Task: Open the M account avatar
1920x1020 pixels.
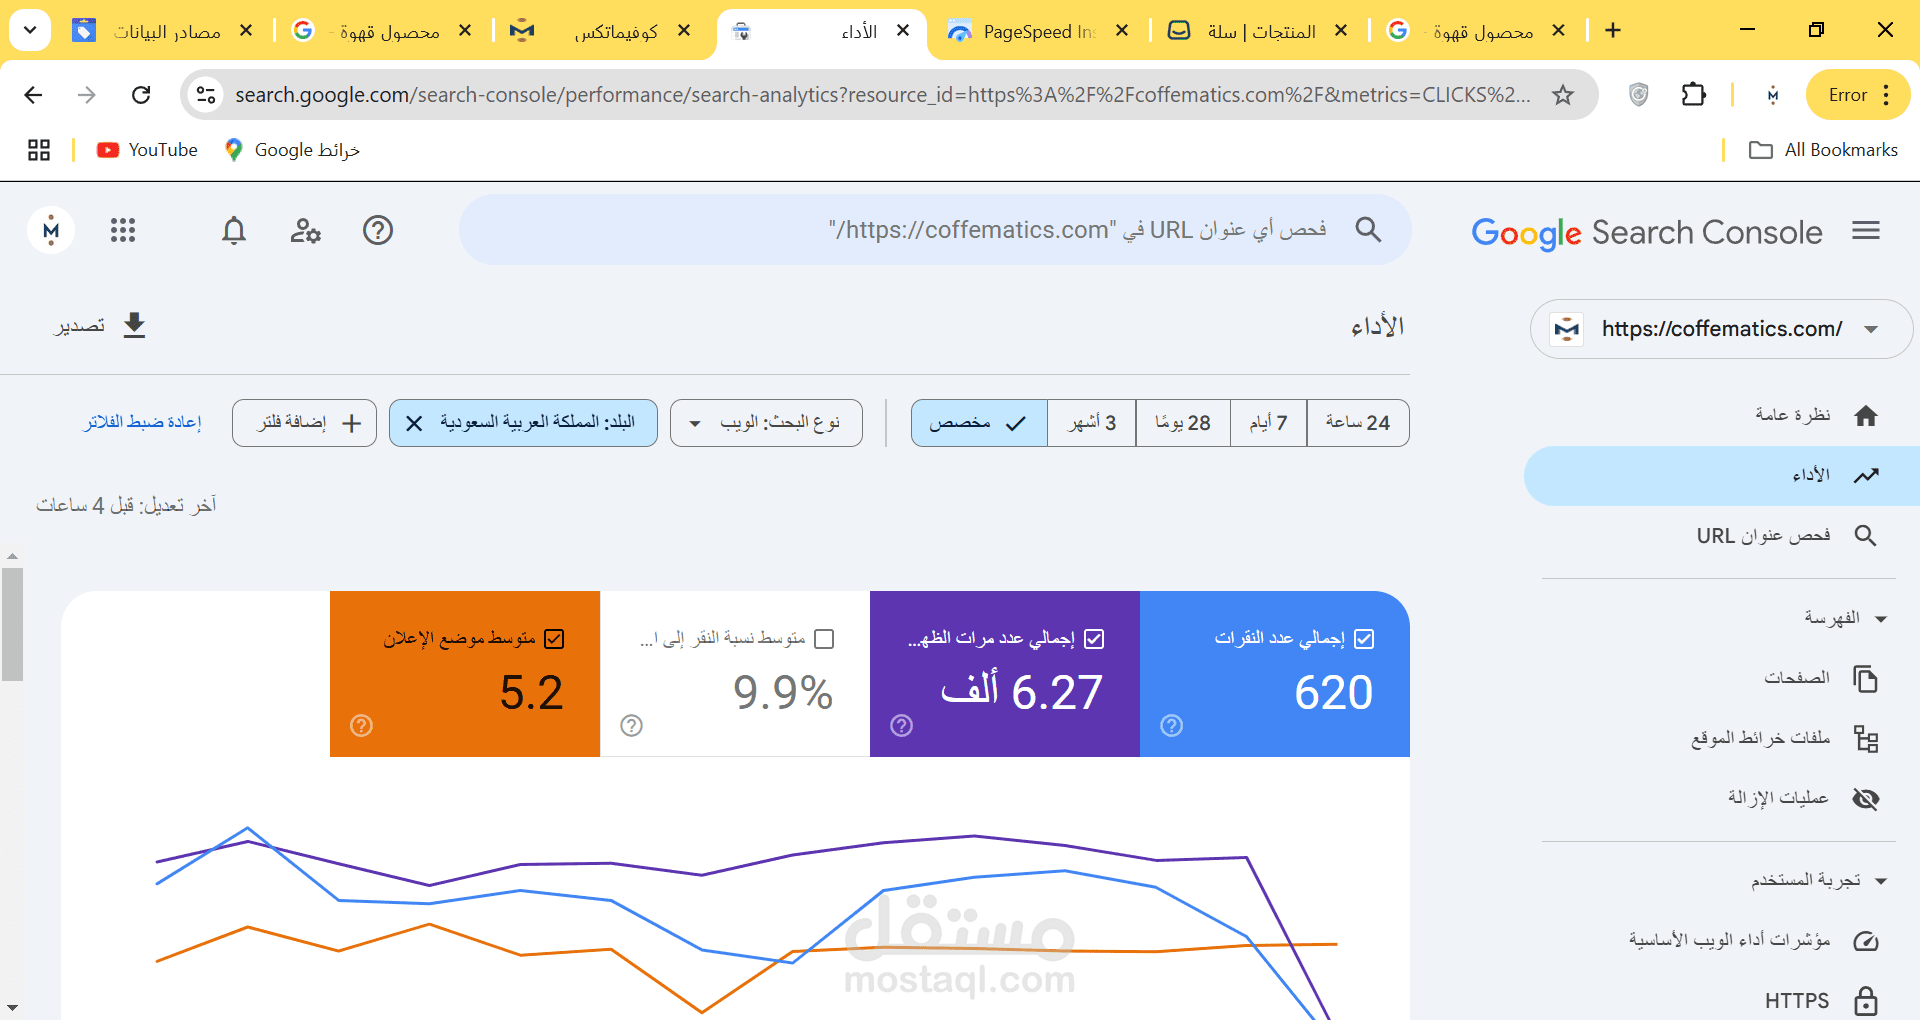Action: pos(51,231)
